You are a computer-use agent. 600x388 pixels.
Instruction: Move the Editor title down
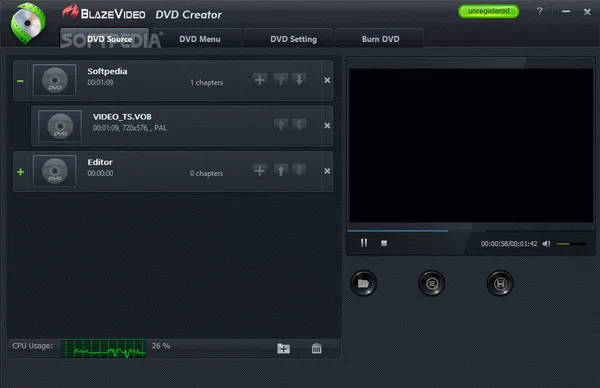point(299,170)
